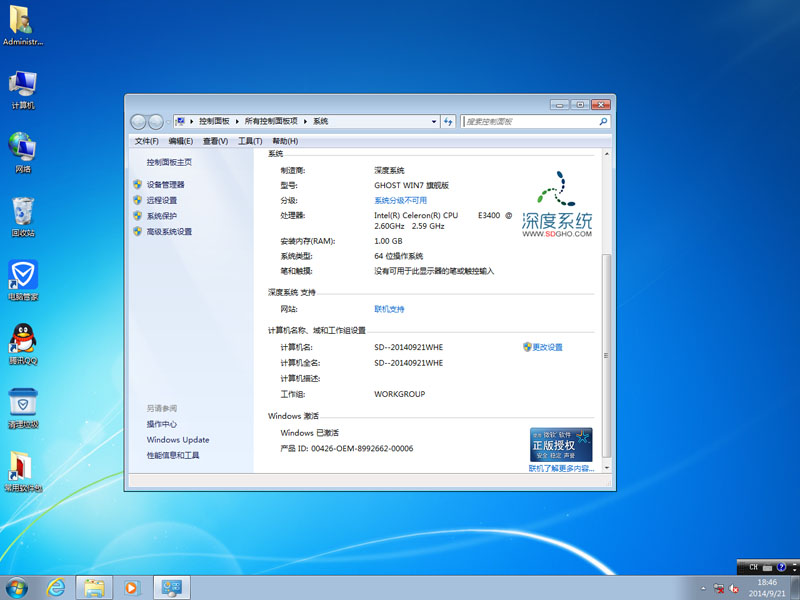
Task: Click the language bar help icon
Action: (781, 567)
